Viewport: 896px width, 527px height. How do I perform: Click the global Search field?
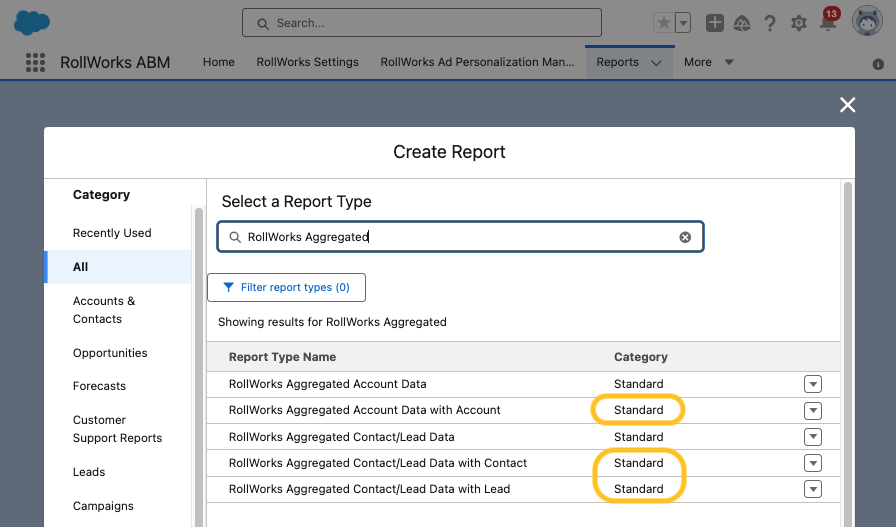pos(422,23)
